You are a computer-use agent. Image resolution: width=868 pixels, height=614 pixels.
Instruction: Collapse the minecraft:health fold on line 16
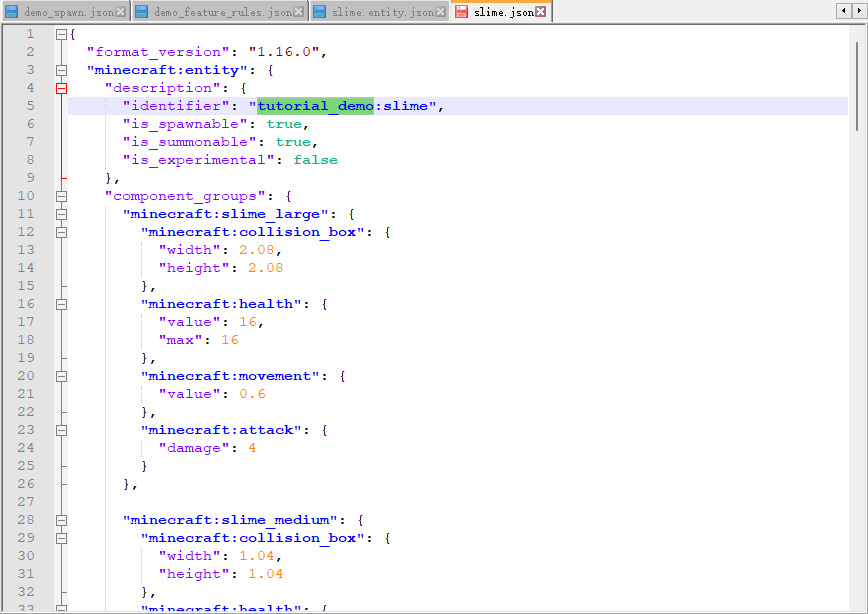(x=61, y=304)
